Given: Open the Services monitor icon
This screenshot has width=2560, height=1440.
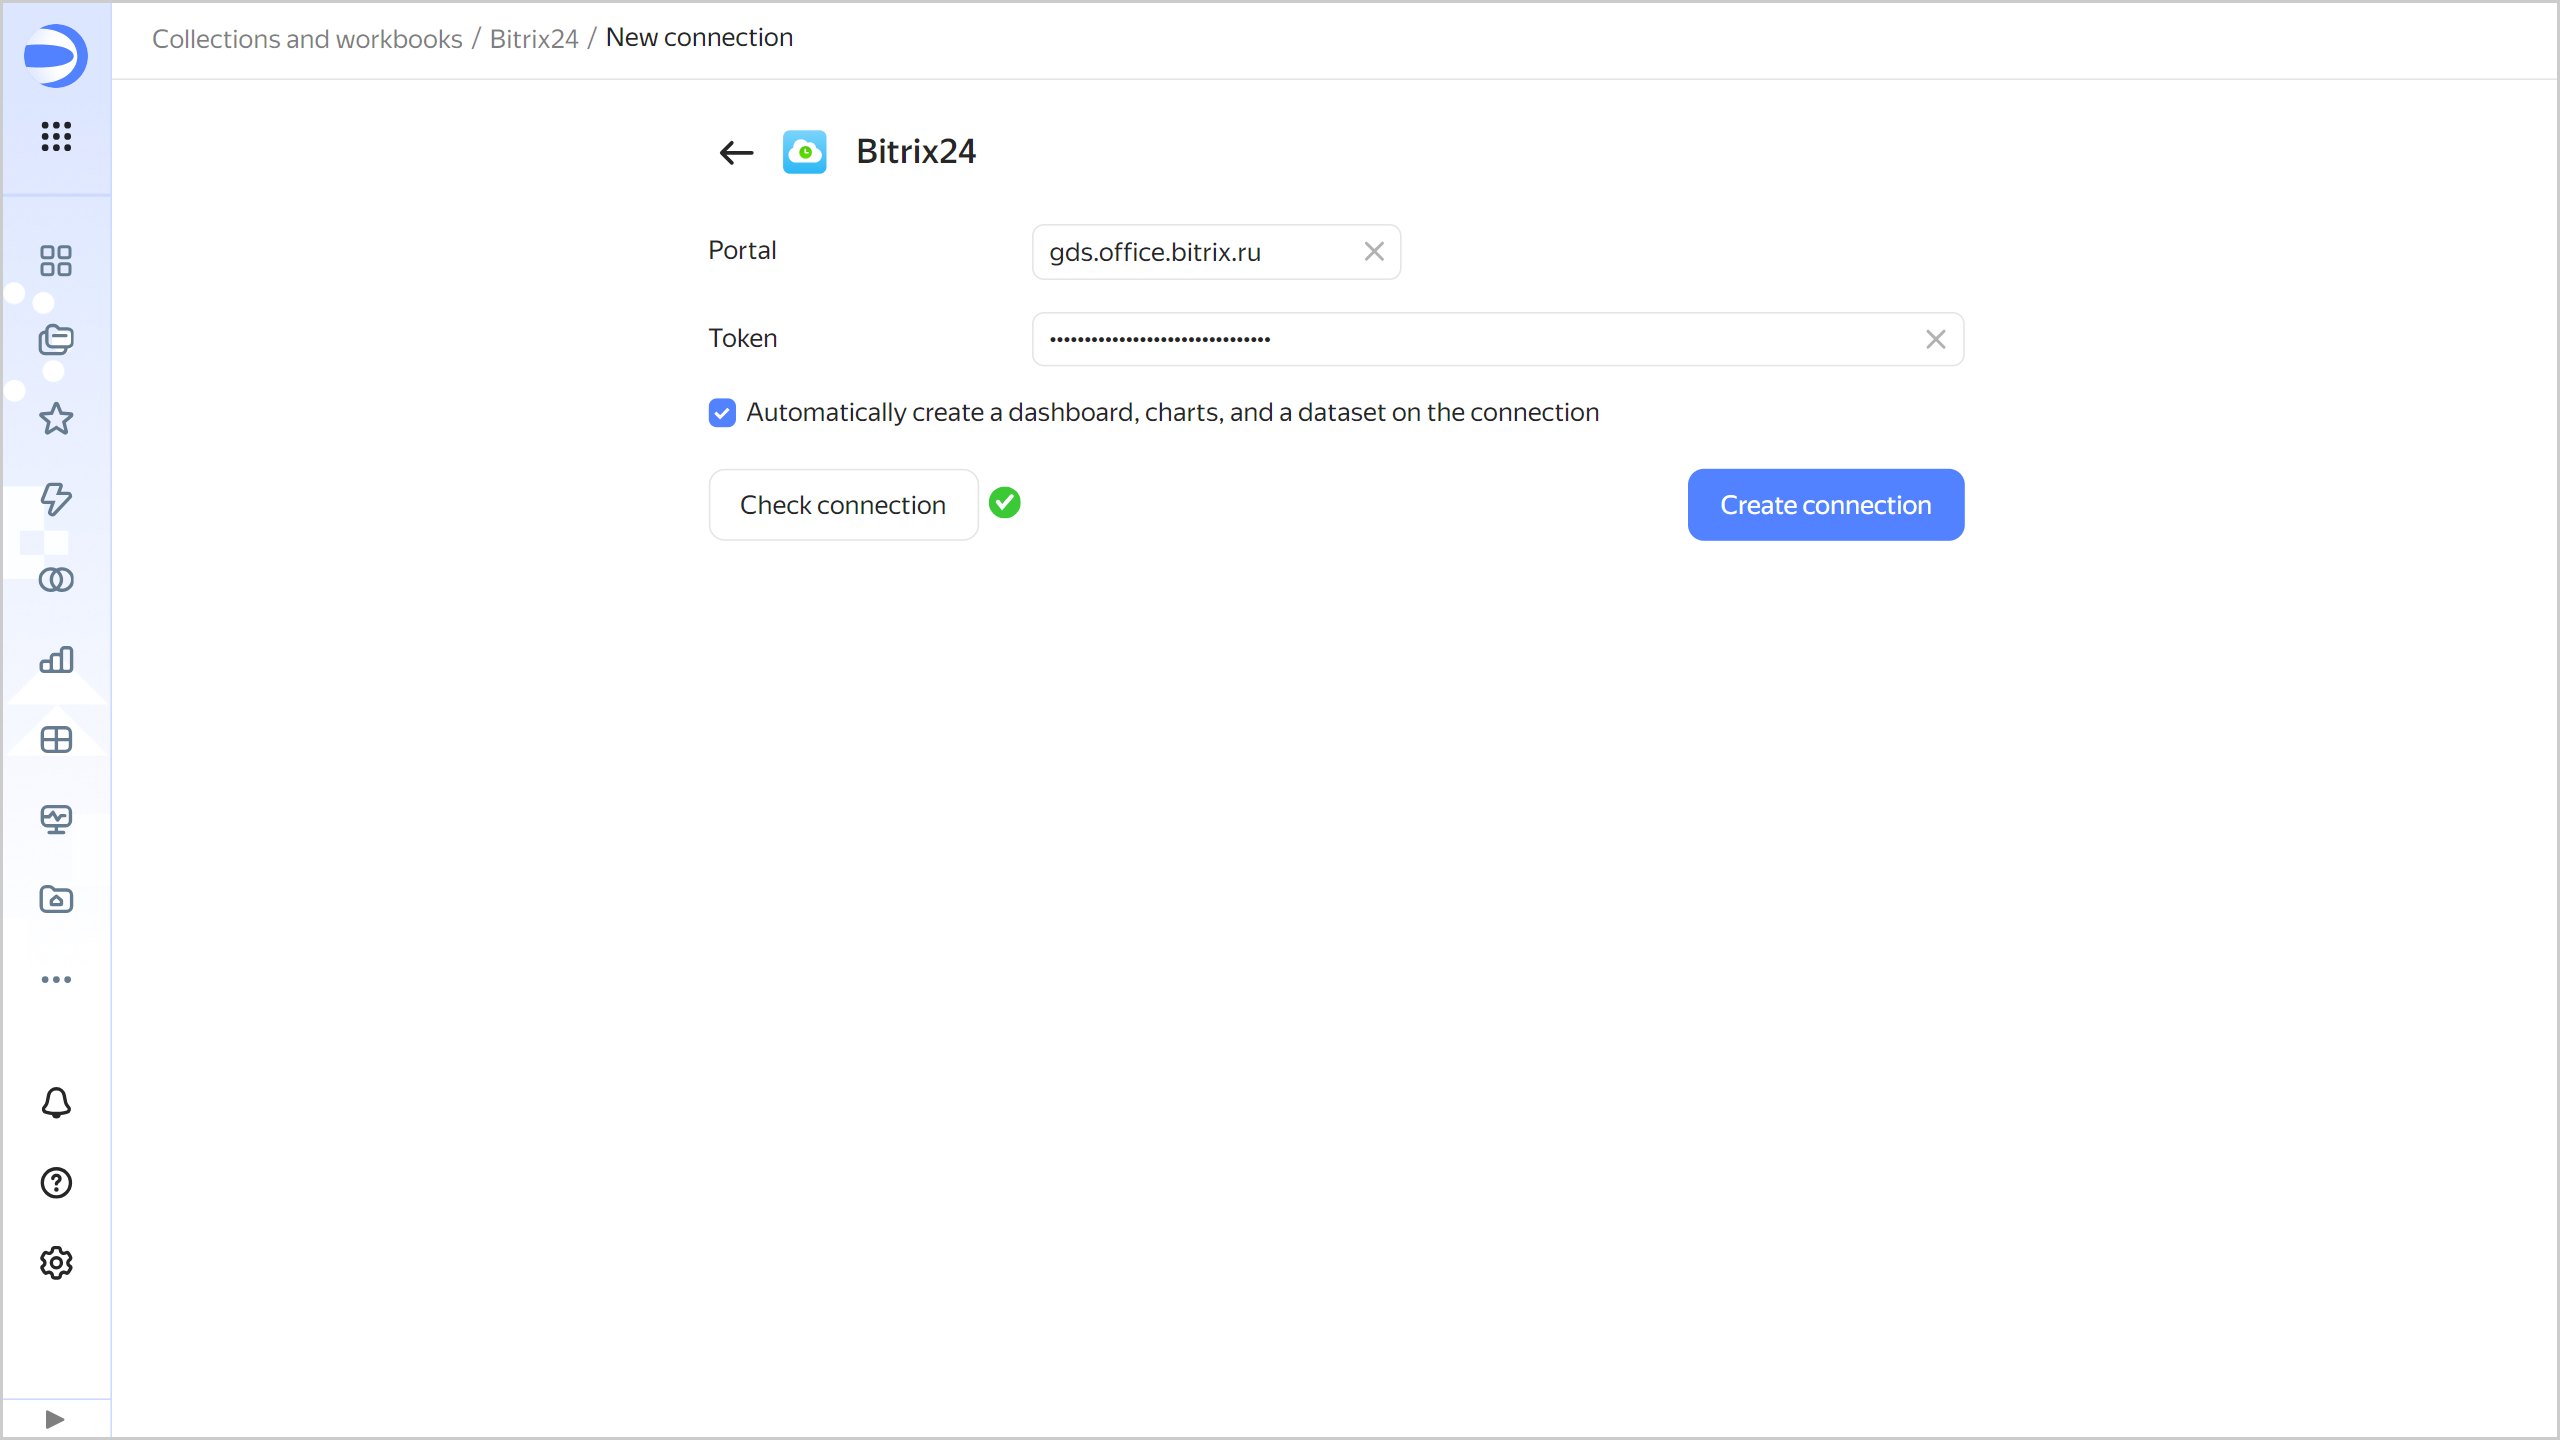Looking at the screenshot, I should [x=55, y=819].
